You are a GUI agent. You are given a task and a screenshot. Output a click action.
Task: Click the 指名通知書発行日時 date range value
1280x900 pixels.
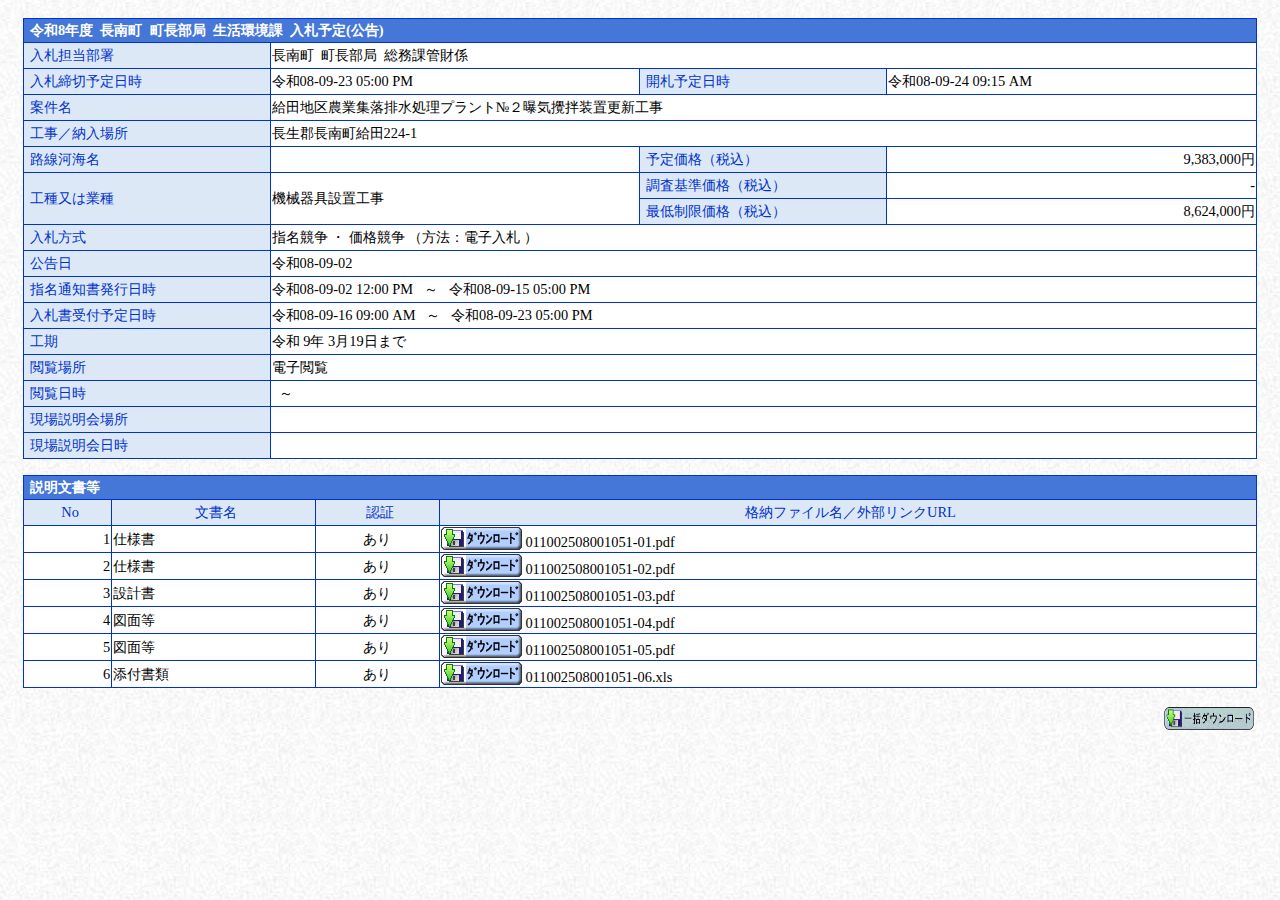pyautogui.click(x=431, y=289)
